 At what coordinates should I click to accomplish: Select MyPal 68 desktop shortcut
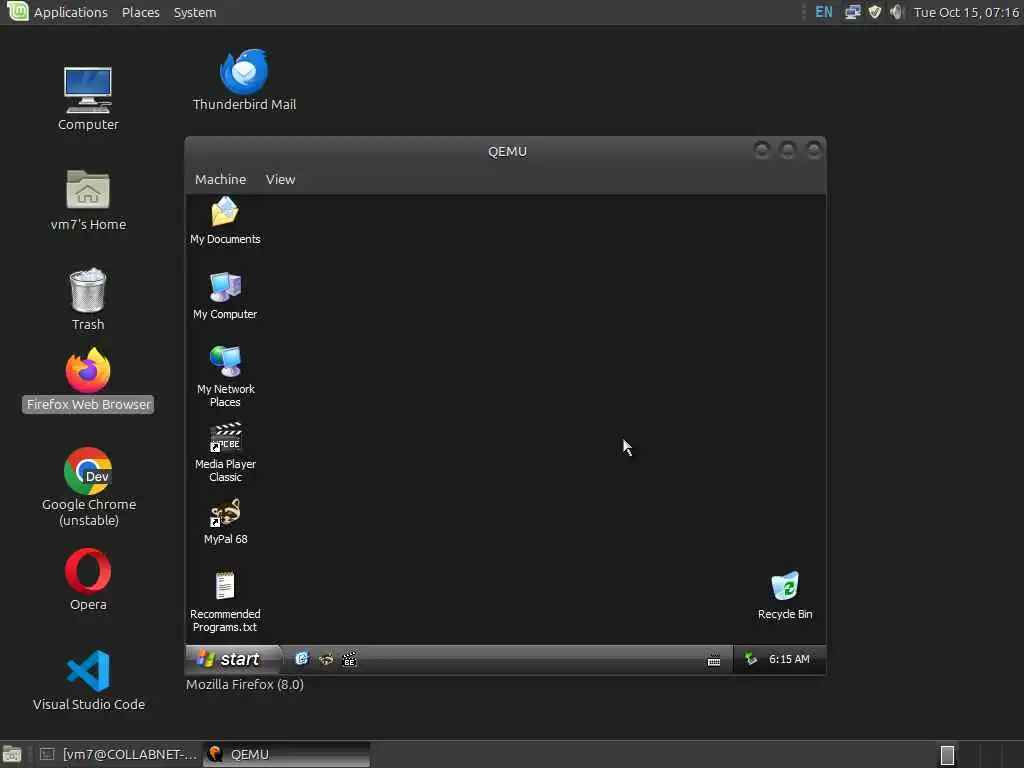(x=225, y=521)
